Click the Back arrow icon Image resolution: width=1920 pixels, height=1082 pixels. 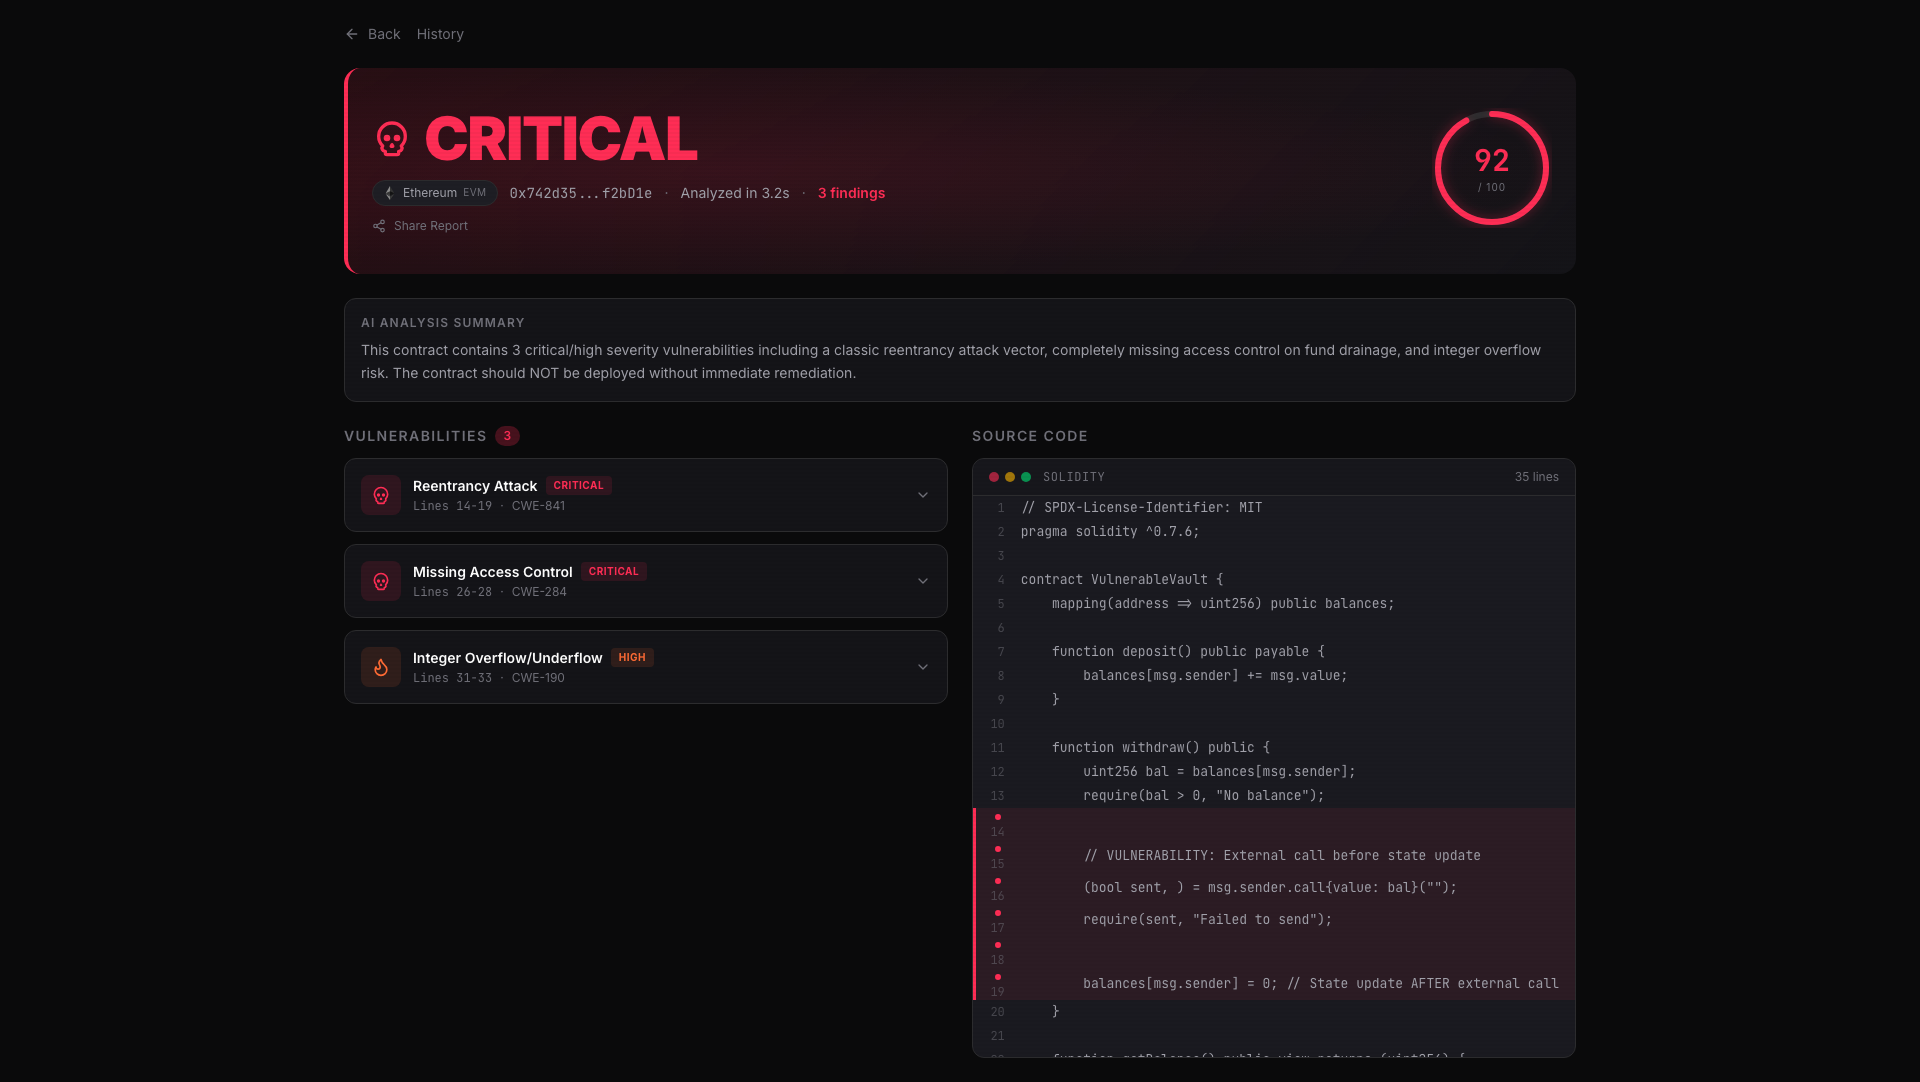(352, 34)
